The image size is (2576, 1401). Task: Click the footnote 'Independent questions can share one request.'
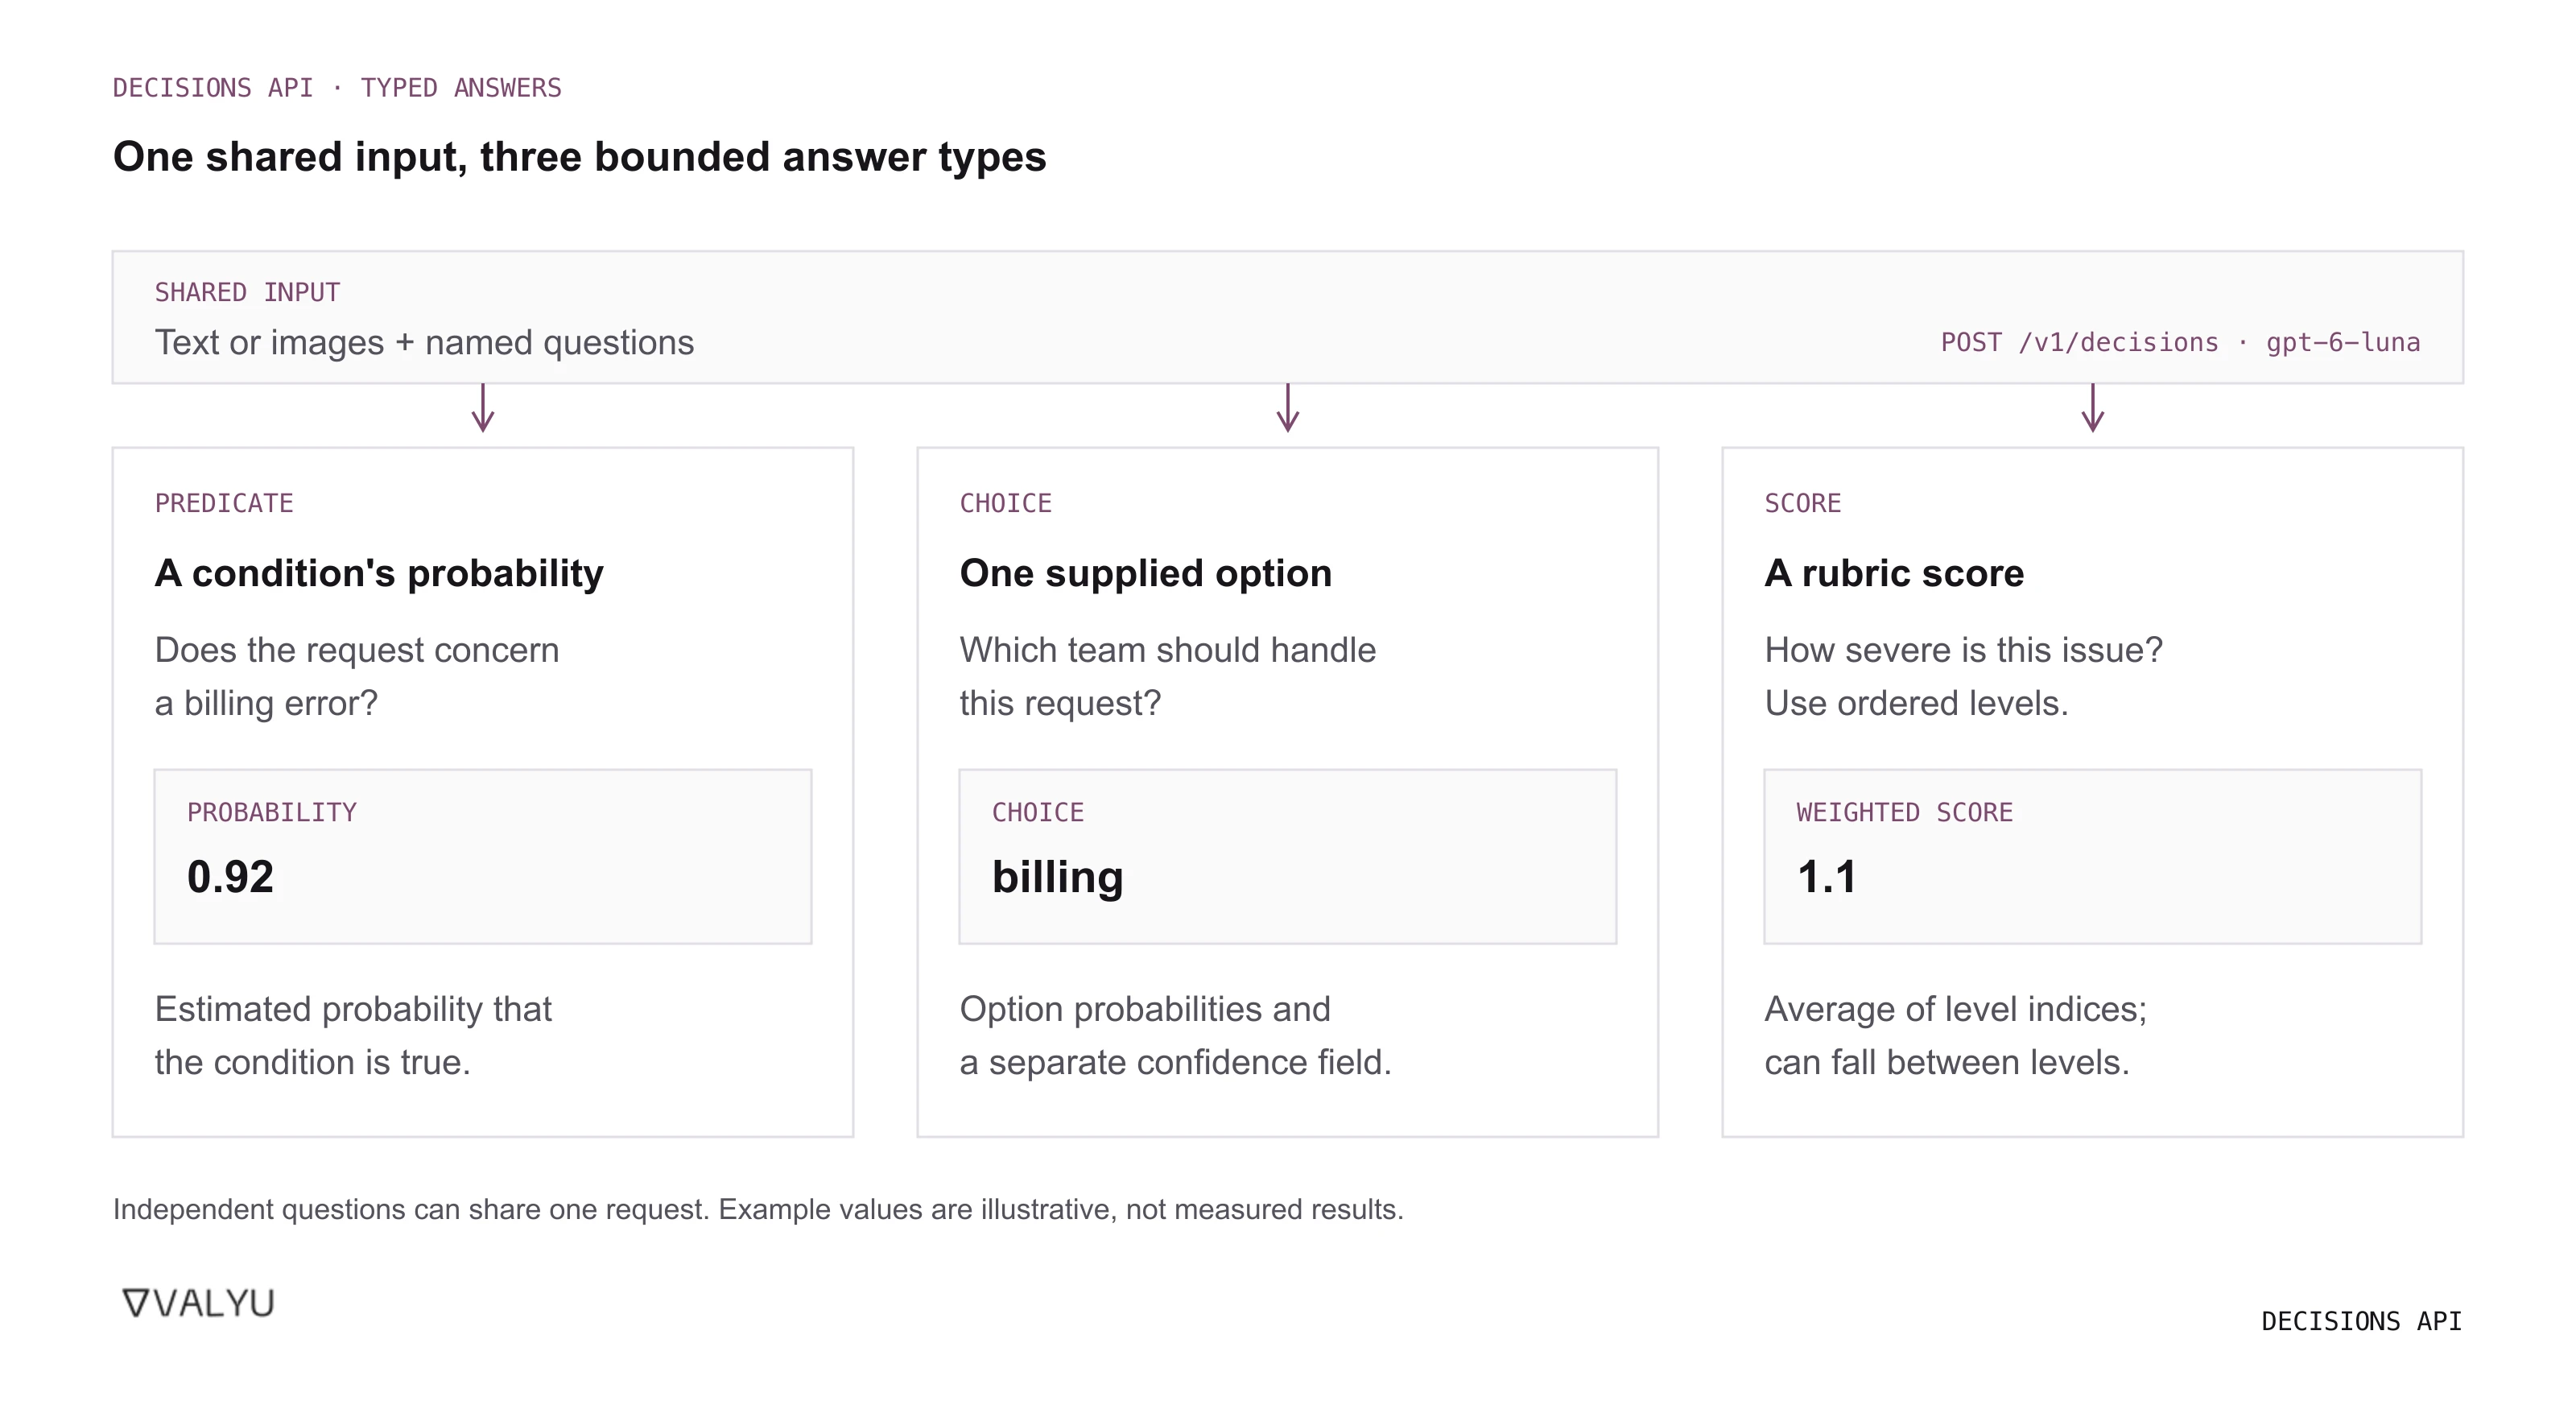[x=411, y=1209]
